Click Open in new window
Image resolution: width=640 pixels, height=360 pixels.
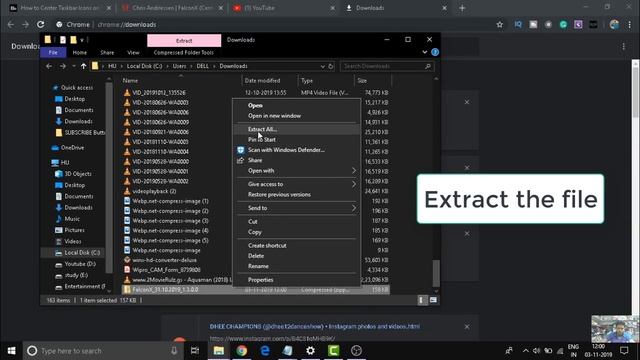[274, 116]
